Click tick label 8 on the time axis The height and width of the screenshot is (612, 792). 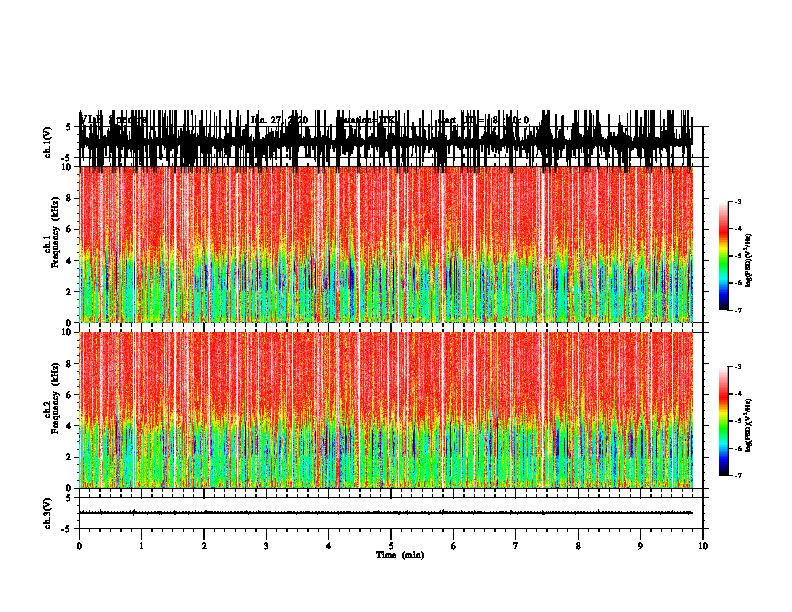point(578,546)
